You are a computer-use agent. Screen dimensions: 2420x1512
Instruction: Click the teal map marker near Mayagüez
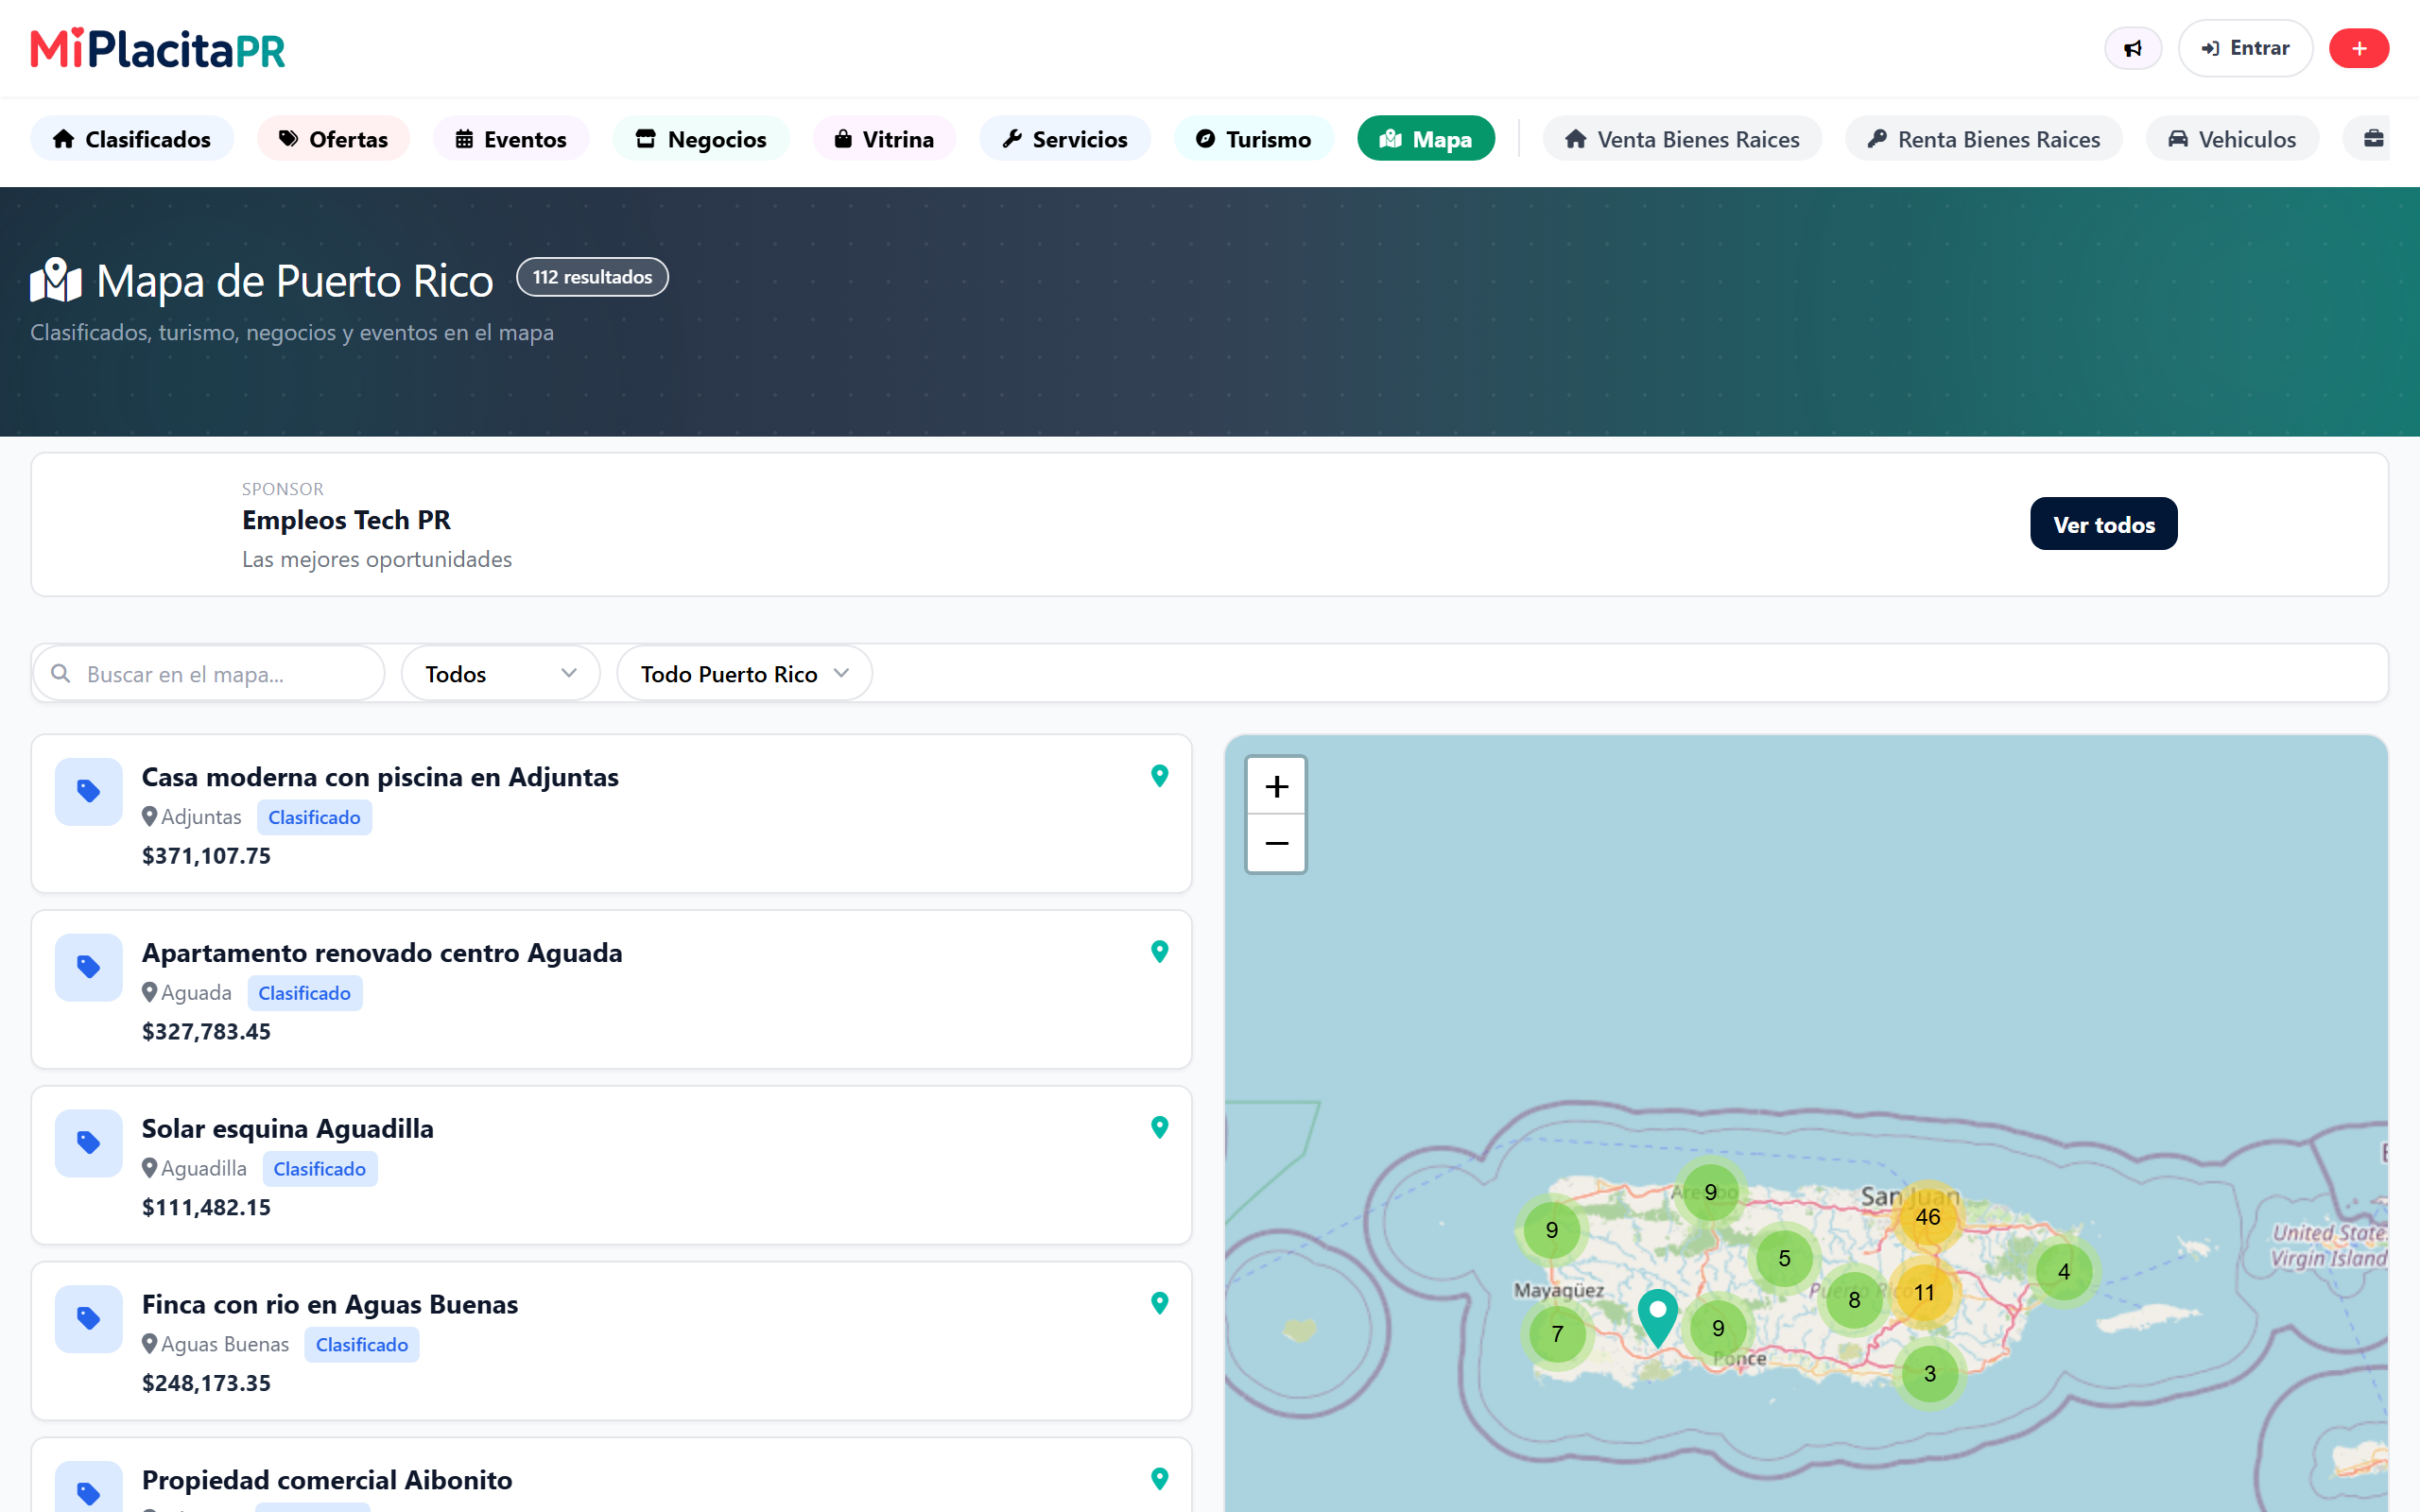[x=1657, y=1317]
